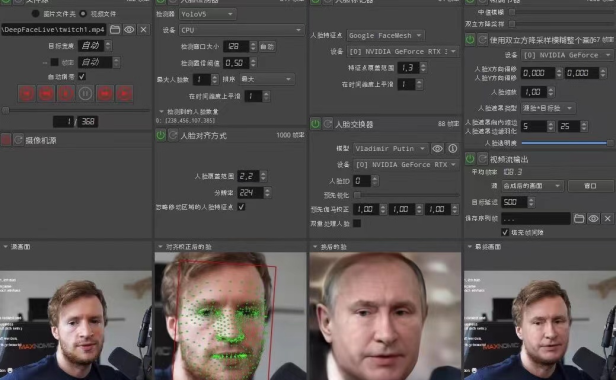Click the 目标延迟 500 value field
The height and width of the screenshot is (380, 616).
[x=514, y=202]
